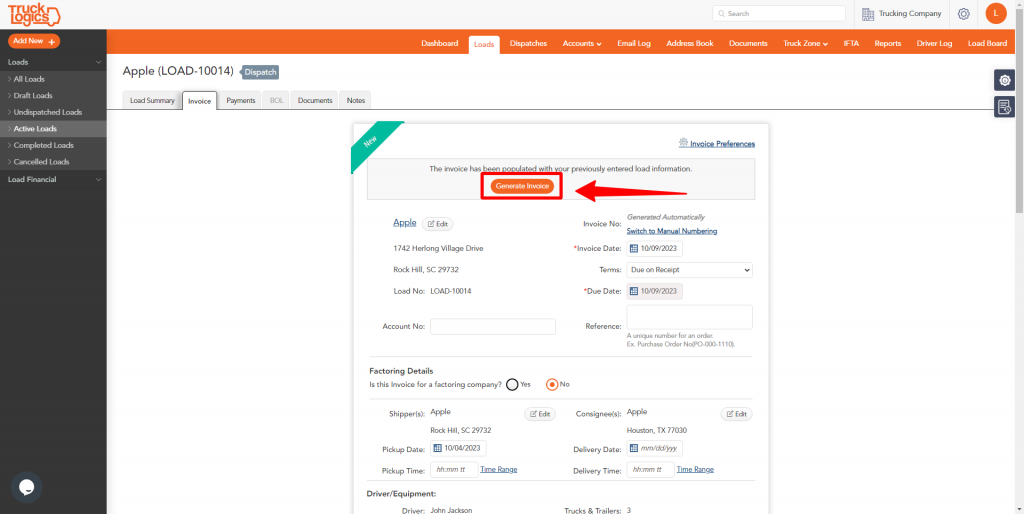Click Edit for Consignee(s)
The image size is (1024, 514).
click(x=736, y=414)
